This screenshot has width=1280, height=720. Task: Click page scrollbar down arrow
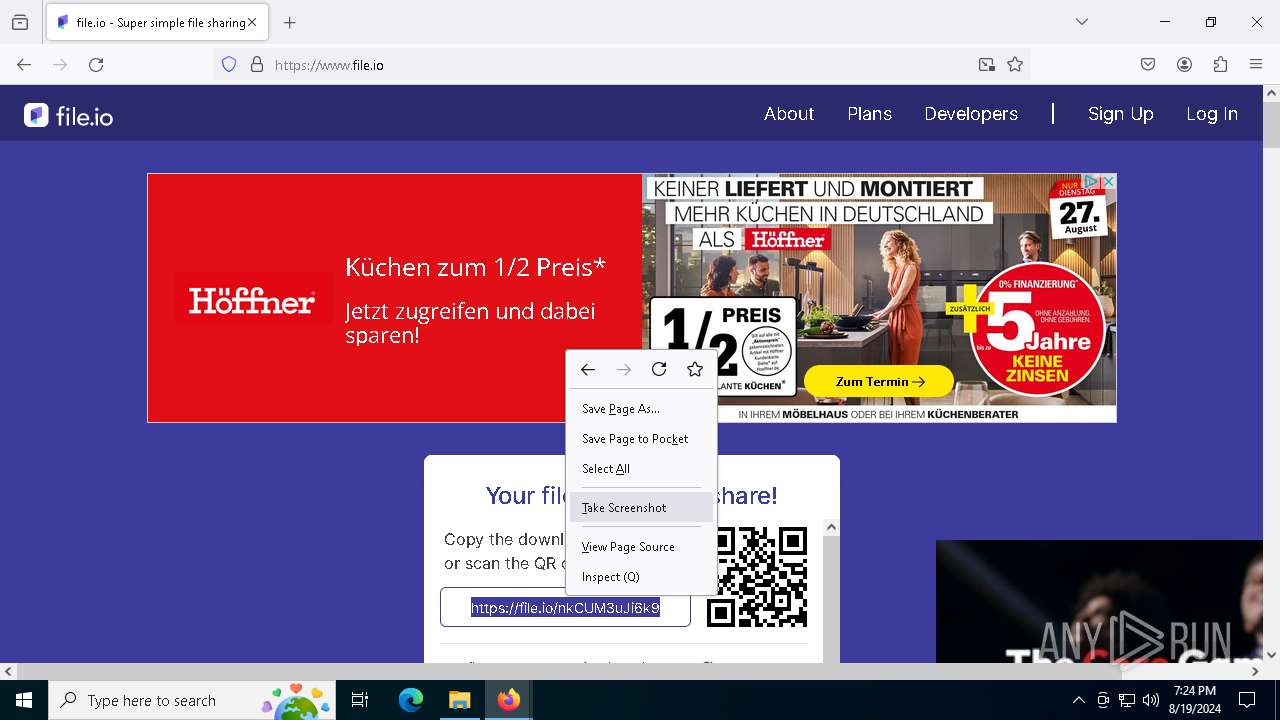pyautogui.click(x=1271, y=655)
